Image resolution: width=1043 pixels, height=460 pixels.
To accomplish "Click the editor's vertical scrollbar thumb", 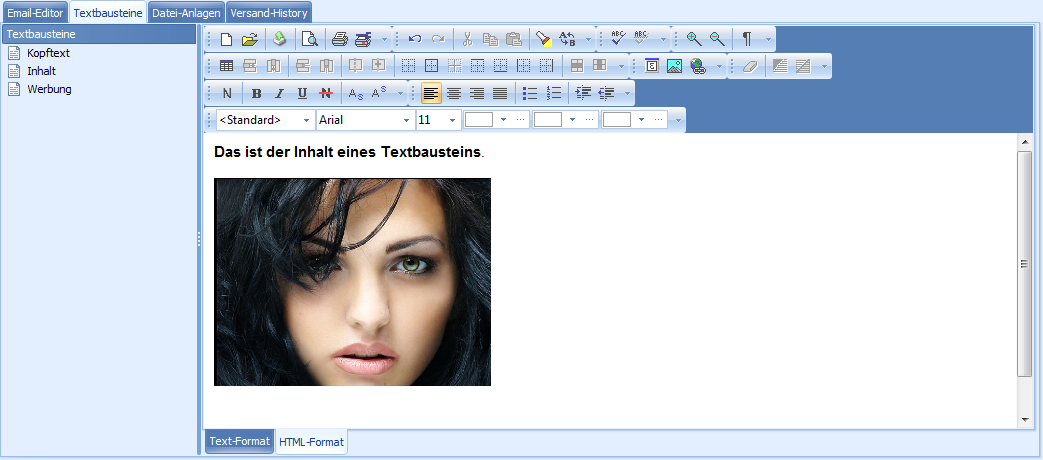I will [x=1024, y=264].
